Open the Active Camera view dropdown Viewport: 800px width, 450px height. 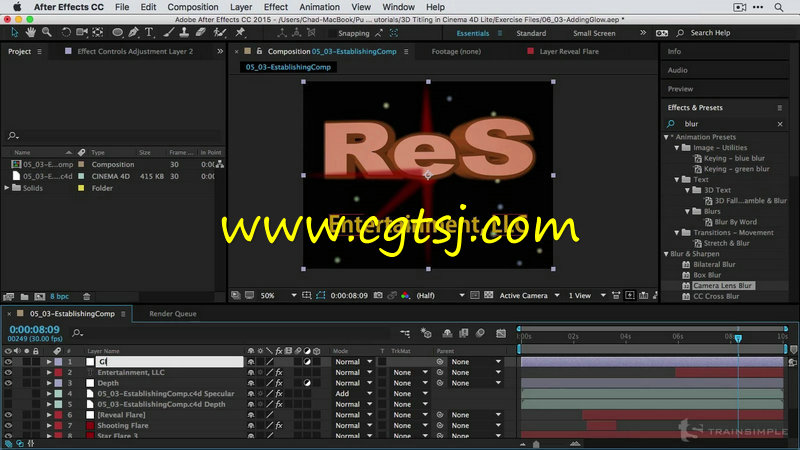pyautogui.click(x=530, y=295)
